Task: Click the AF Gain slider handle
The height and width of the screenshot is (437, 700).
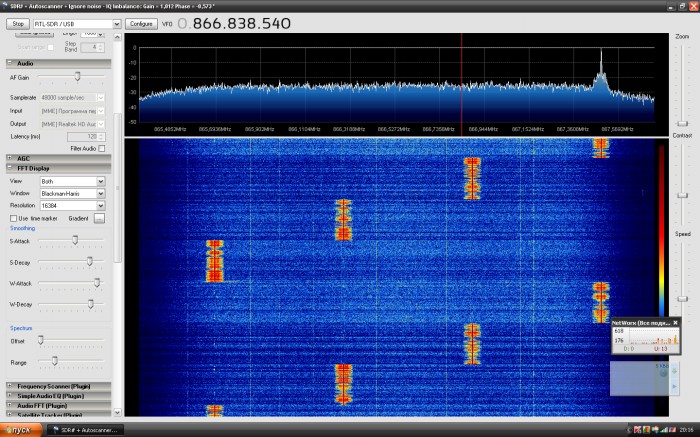Action: coord(78,76)
